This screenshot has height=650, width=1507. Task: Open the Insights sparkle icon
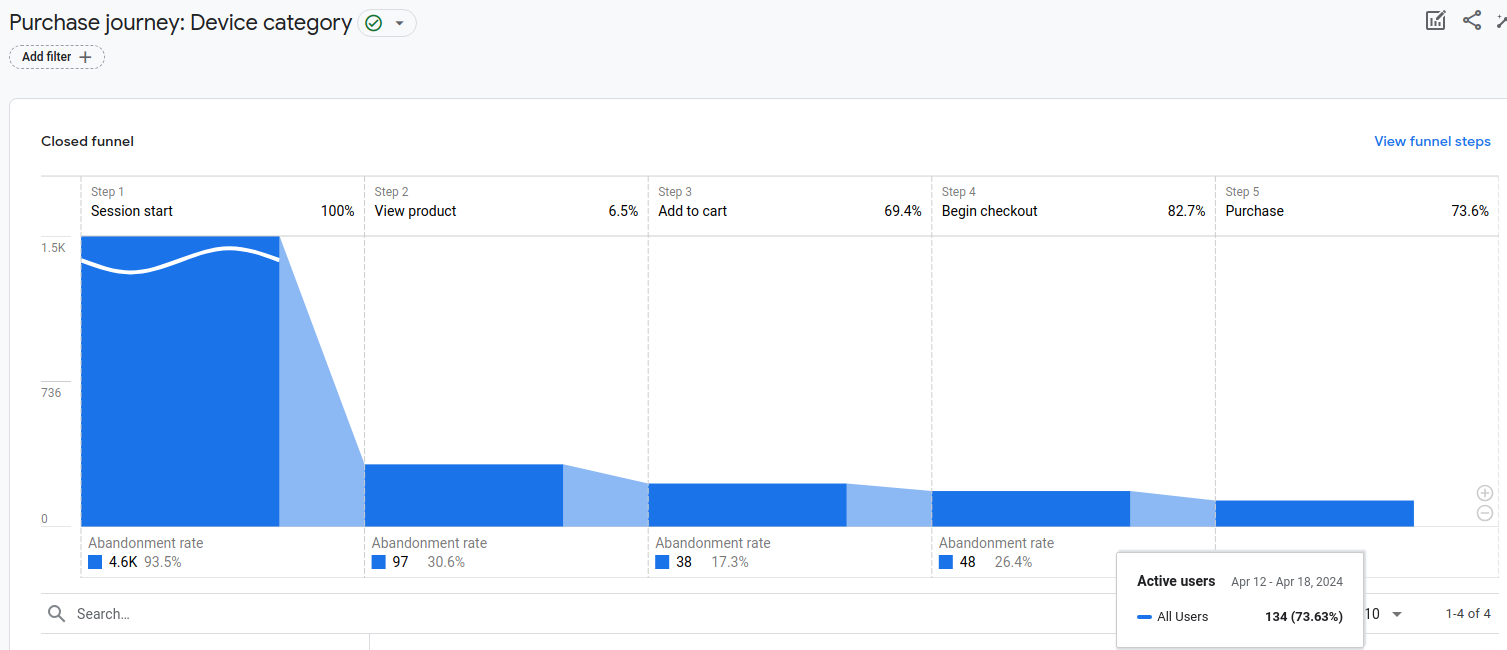pyautogui.click(x=1501, y=20)
